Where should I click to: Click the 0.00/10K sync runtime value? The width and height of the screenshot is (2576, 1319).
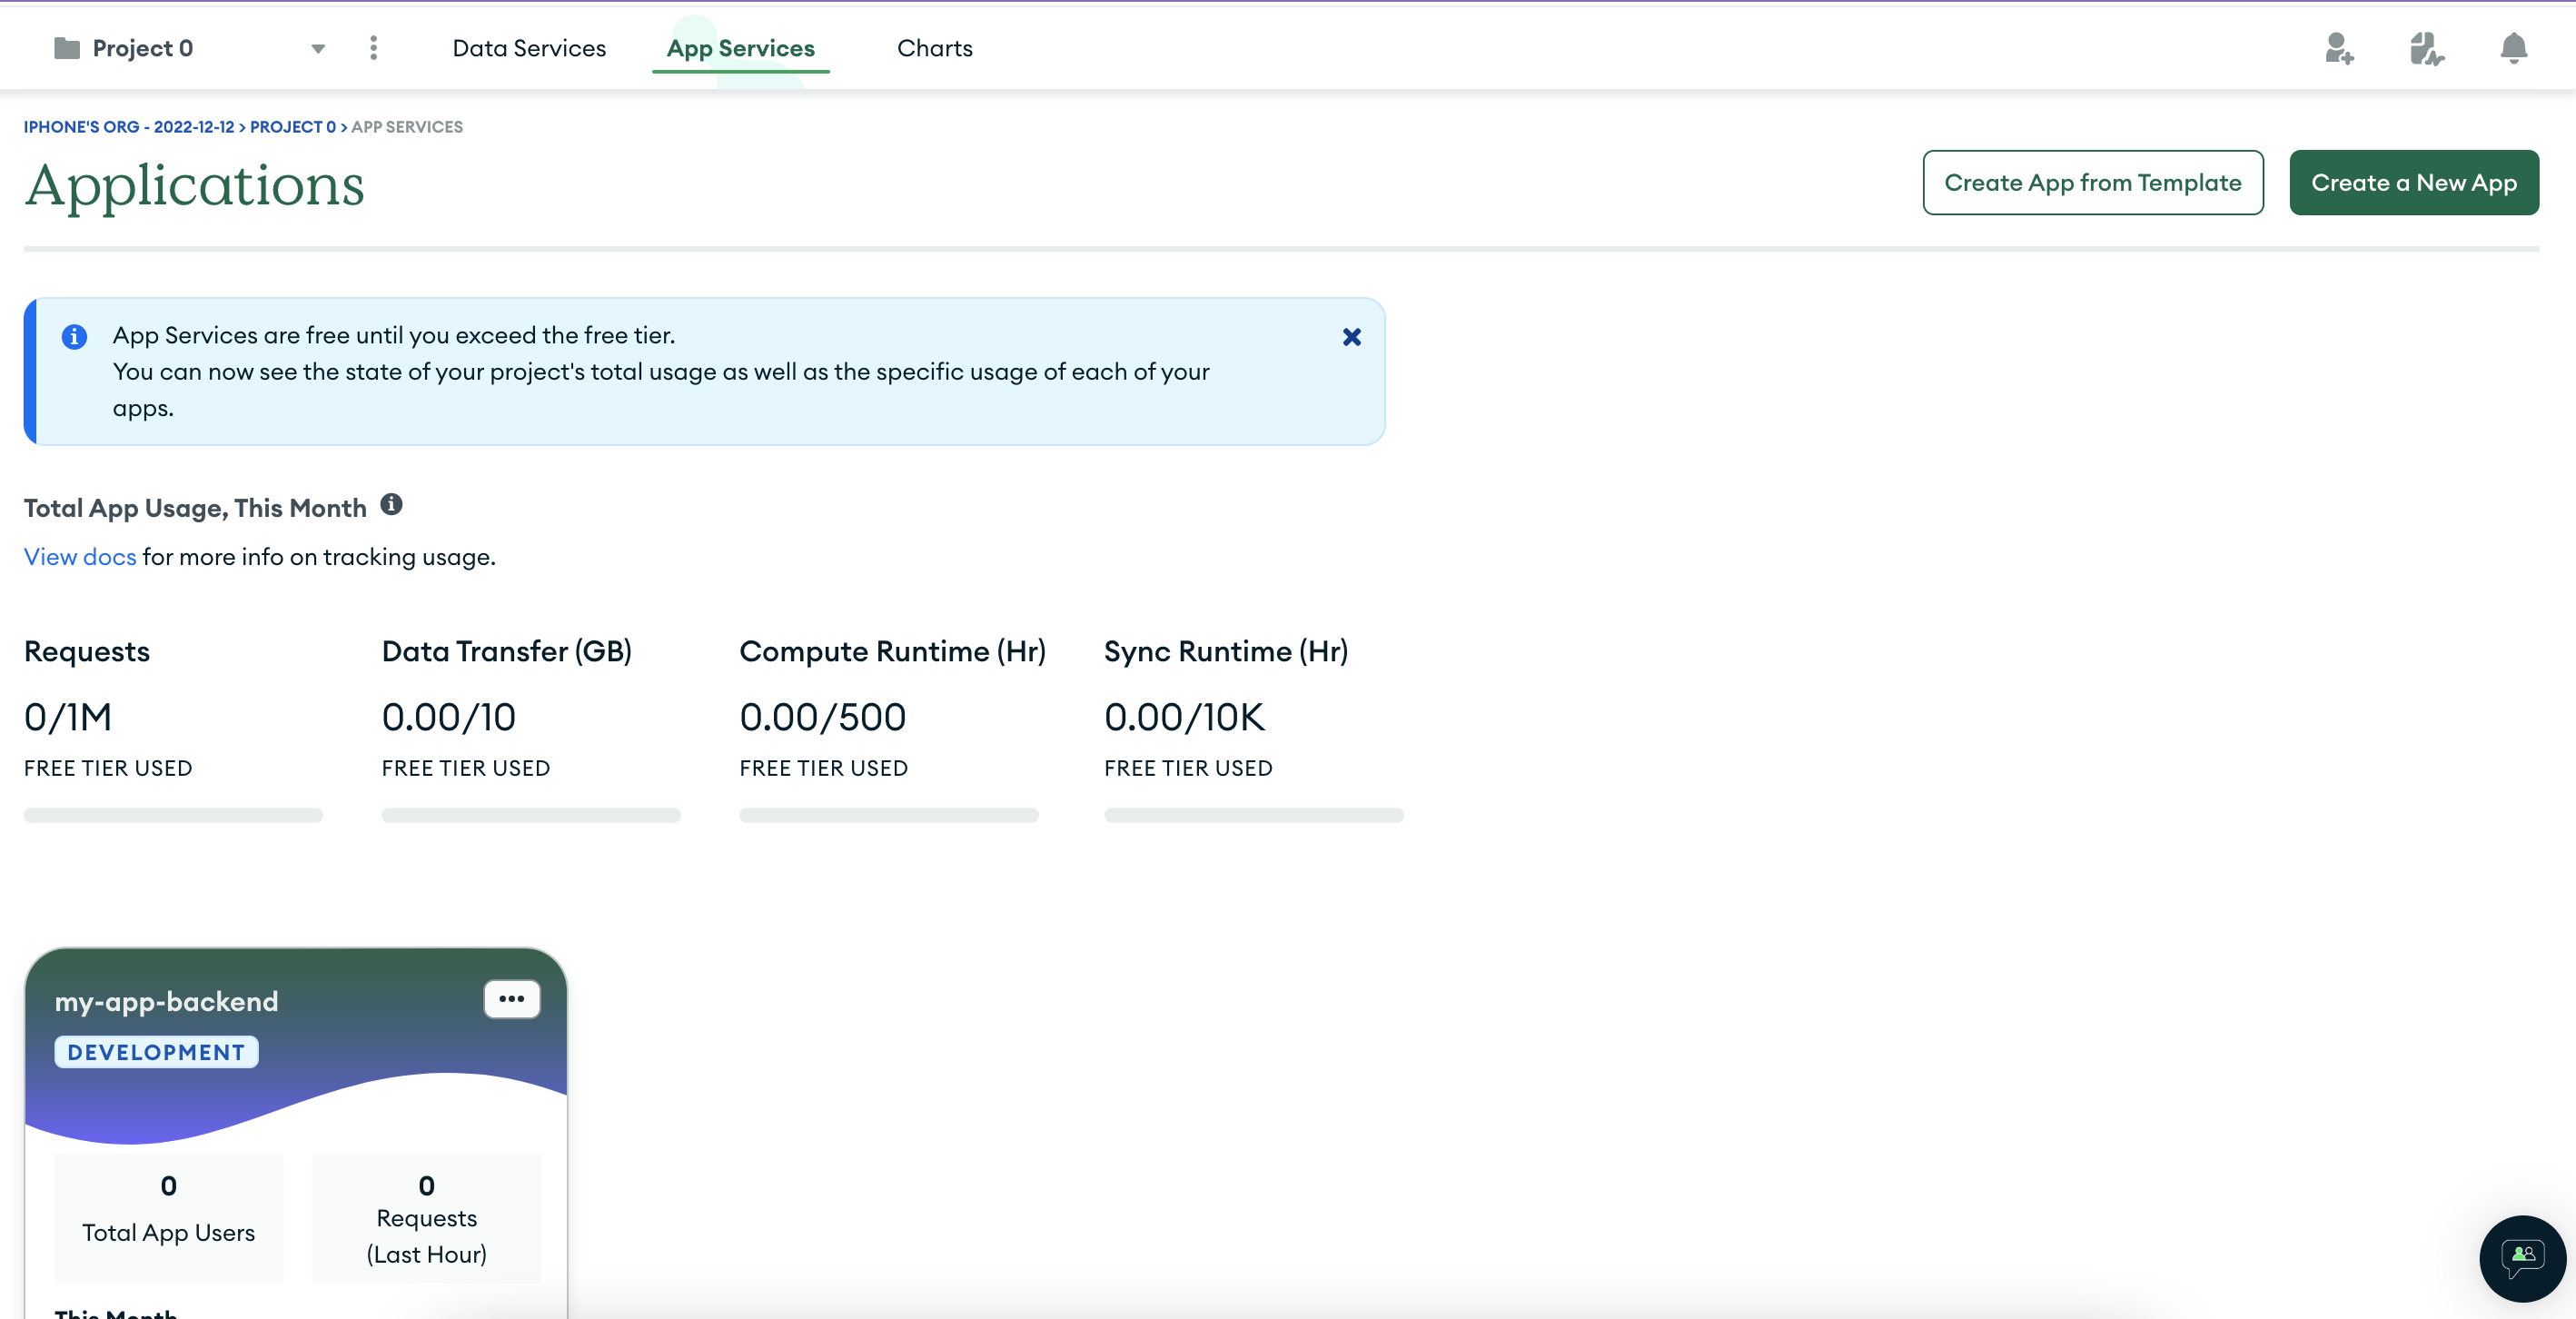pyautogui.click(x=1185, y=717)
